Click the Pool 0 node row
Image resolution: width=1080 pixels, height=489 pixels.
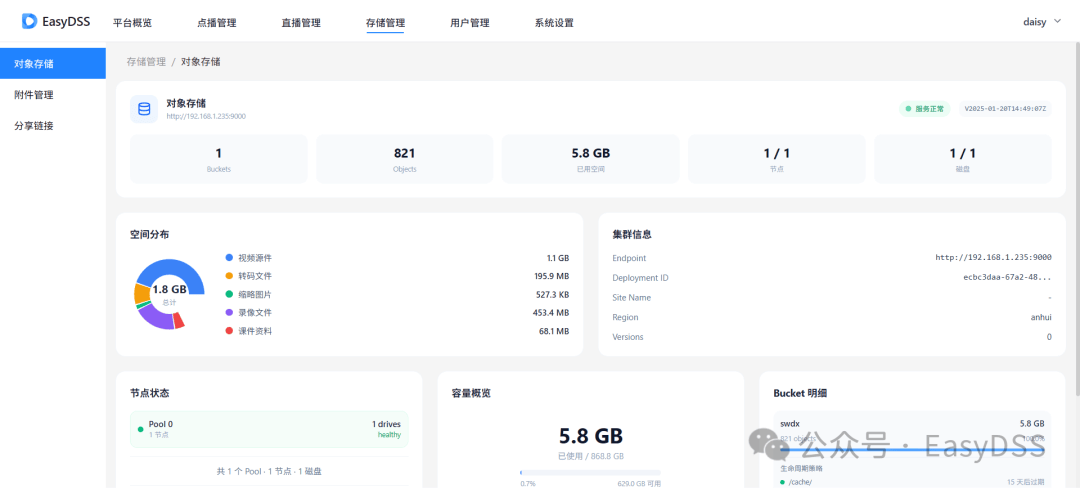click(269, 429)
